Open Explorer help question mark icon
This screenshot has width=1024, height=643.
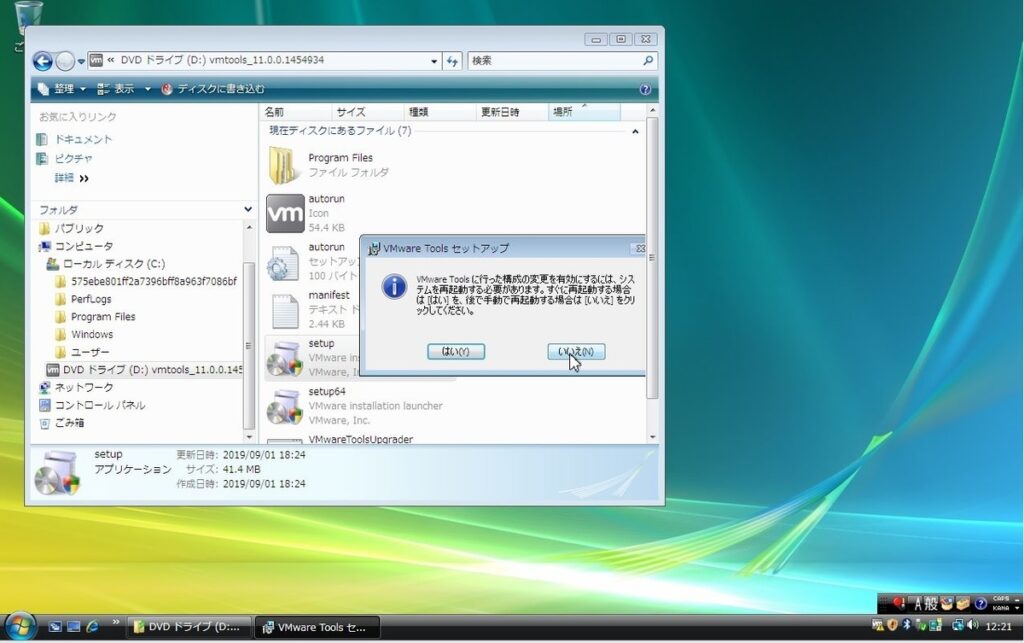(x=645, y=89)
